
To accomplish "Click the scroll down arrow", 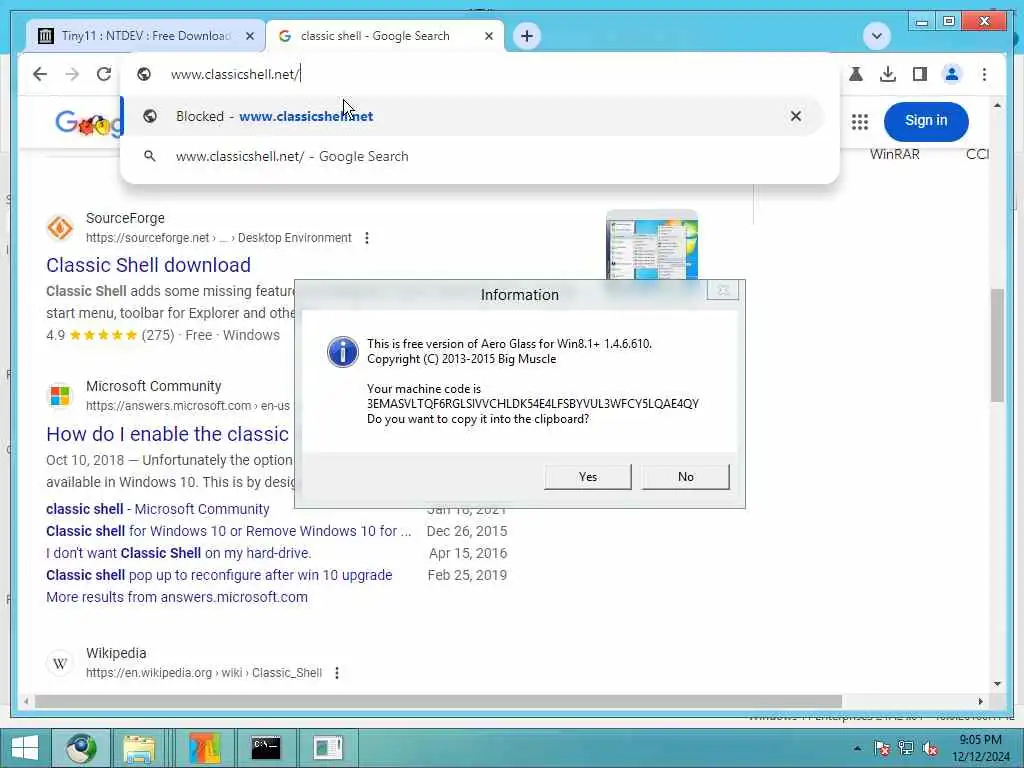I will point(997,684).
